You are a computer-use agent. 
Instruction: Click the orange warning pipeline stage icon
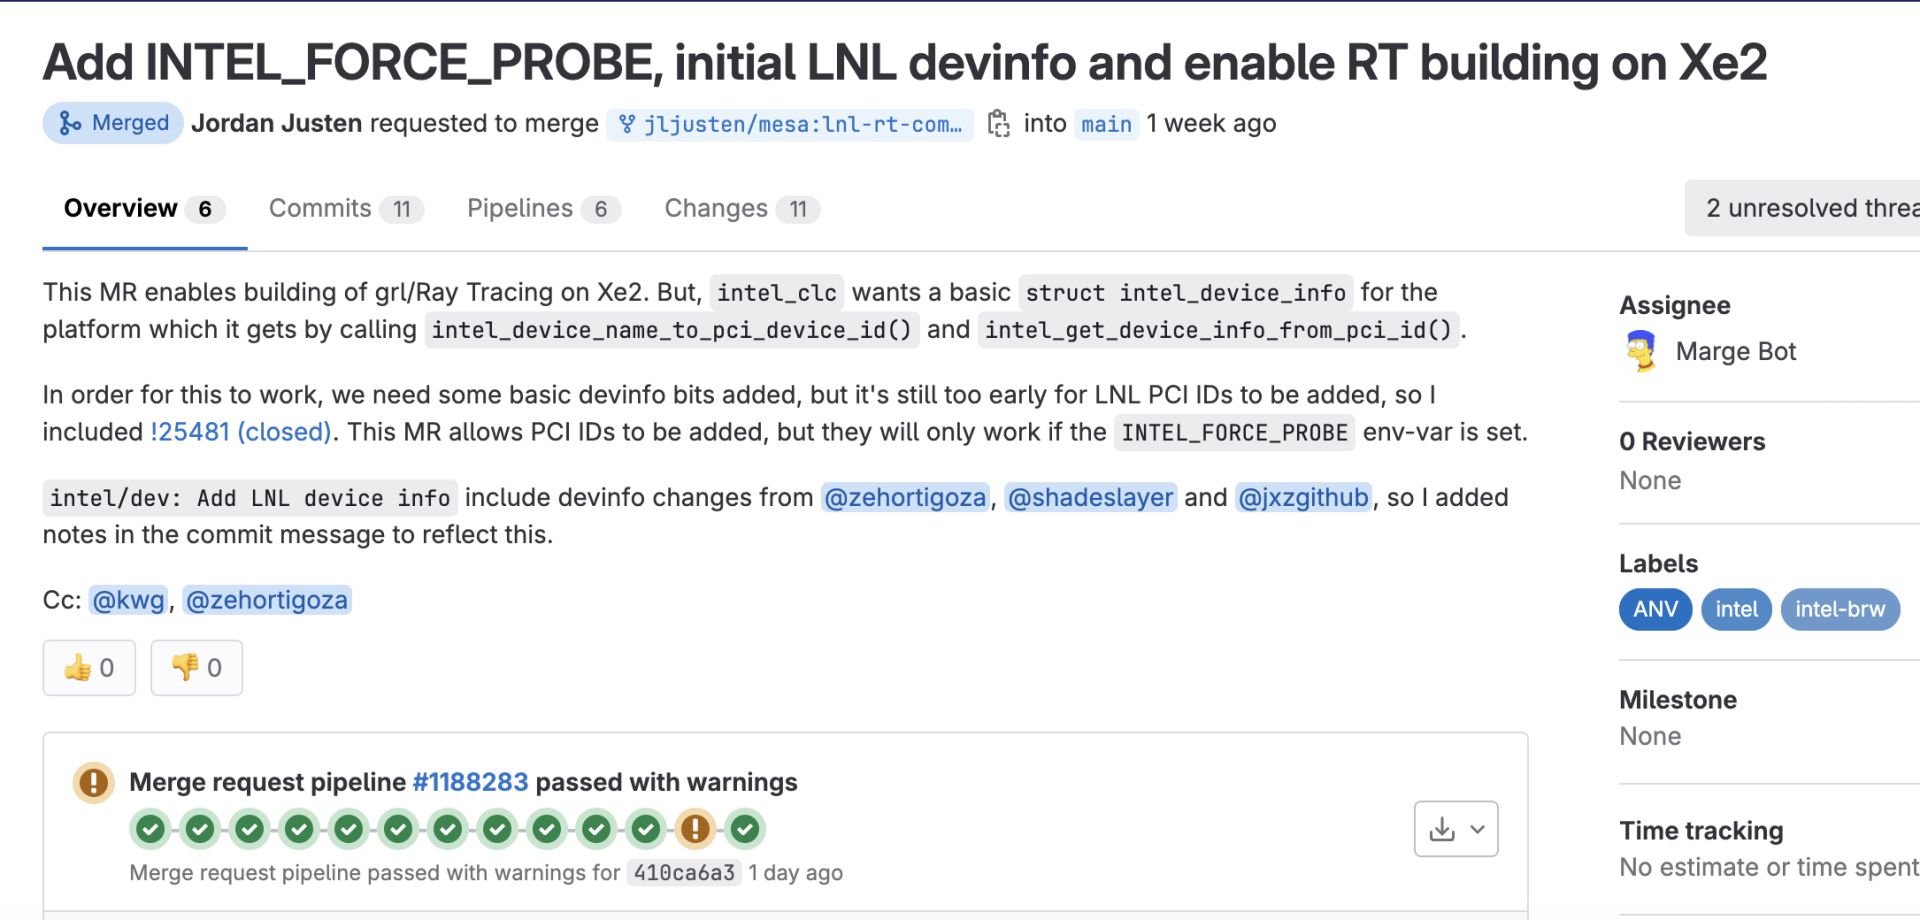(697, 829)
